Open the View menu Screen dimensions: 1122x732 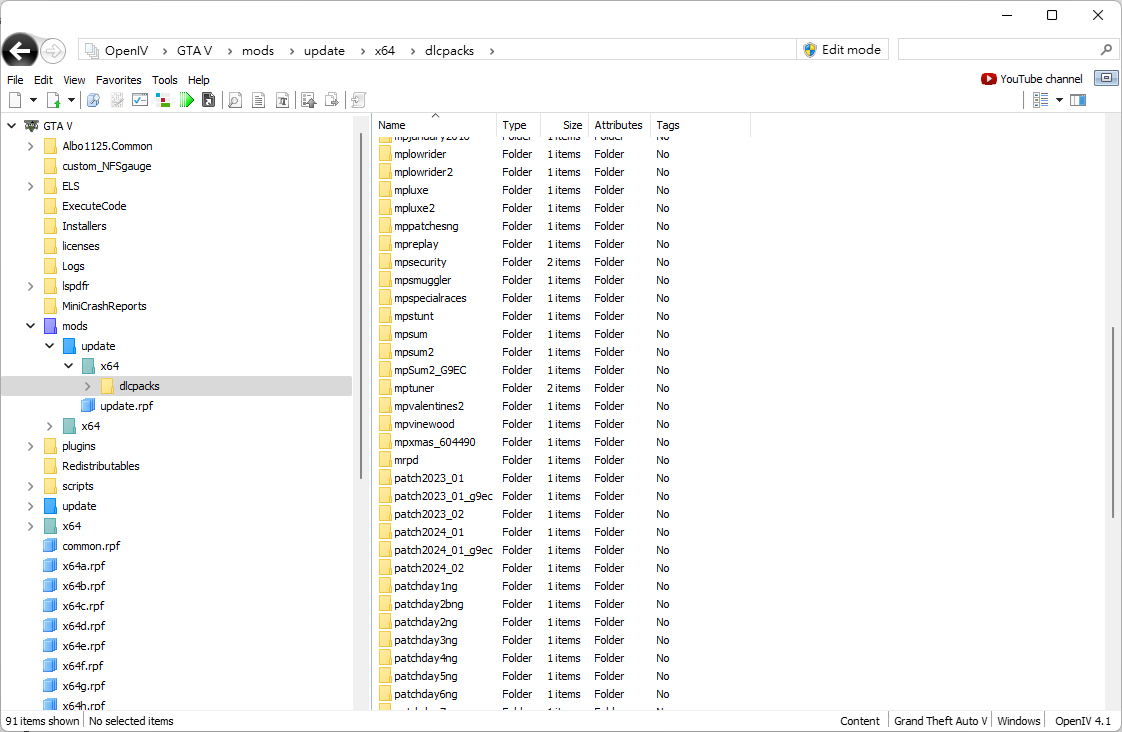pyautogui.click(x=74, y=80)
